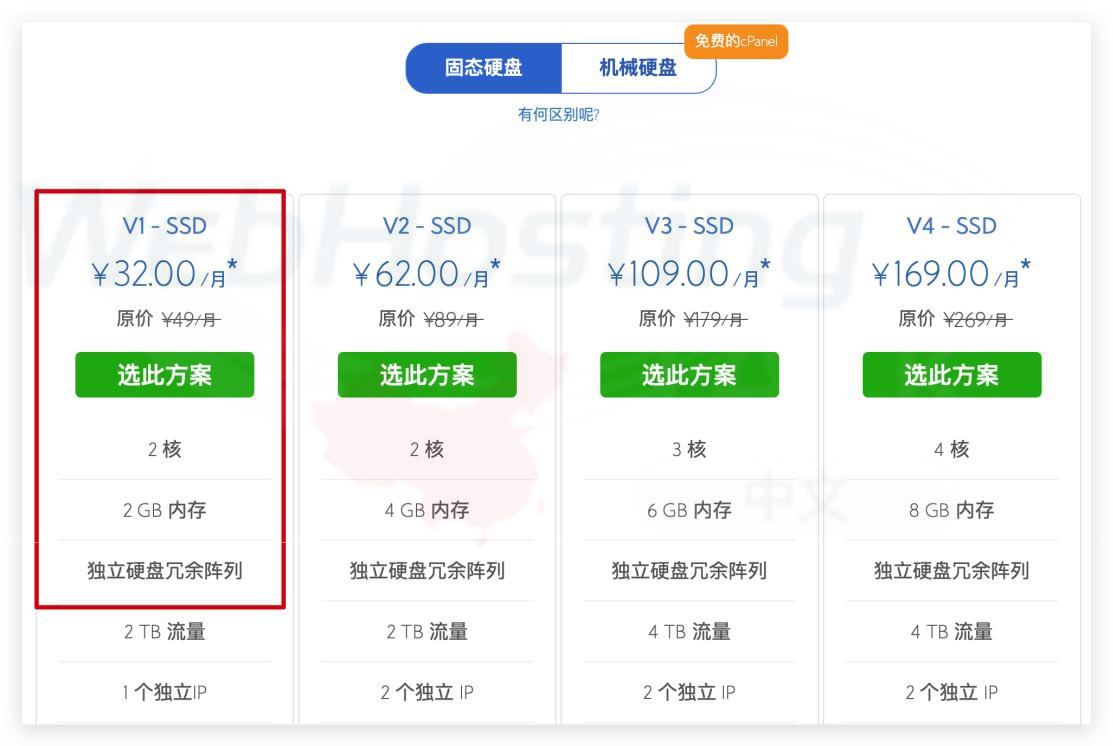Click the V4 - SSD plan heading

(x=951, y=227)
